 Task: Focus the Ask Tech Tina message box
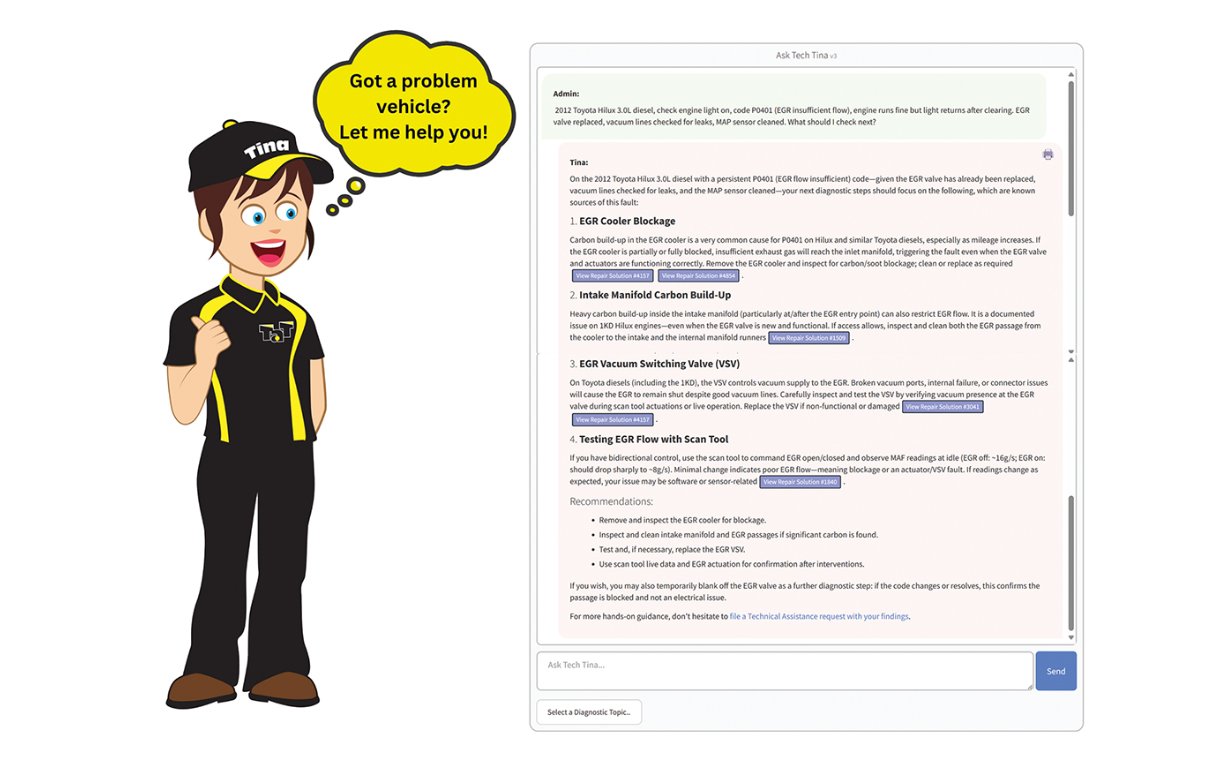784,671
